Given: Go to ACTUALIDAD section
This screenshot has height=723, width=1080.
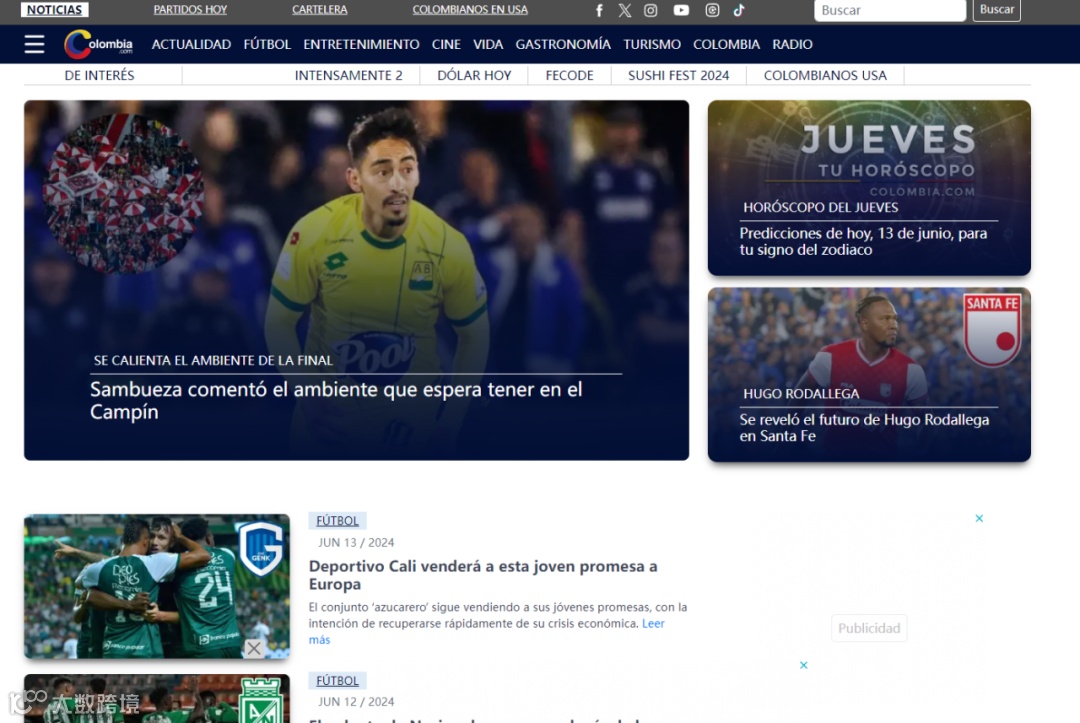Looking at the screenshot, I should (x=191, y=44).
